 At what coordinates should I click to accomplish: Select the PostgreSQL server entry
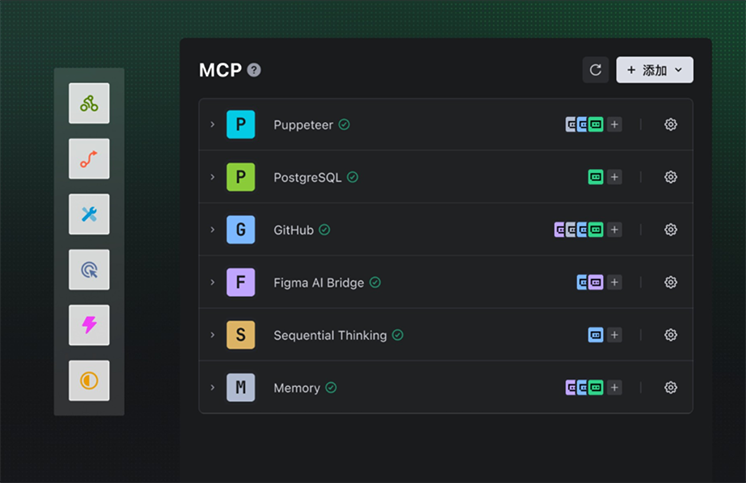click(307, 178)
